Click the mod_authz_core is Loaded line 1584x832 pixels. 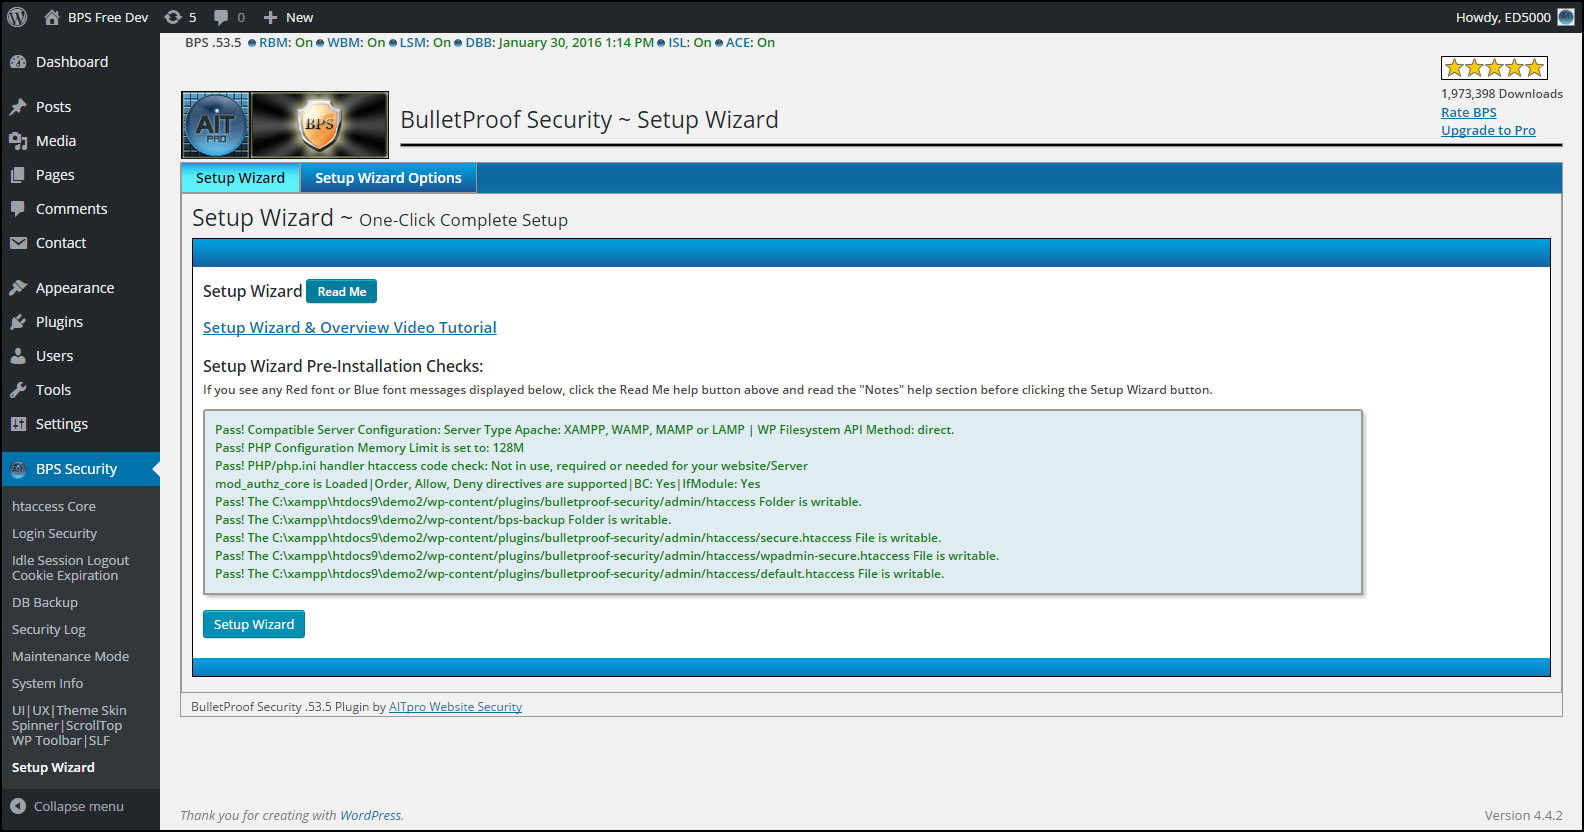487,484
